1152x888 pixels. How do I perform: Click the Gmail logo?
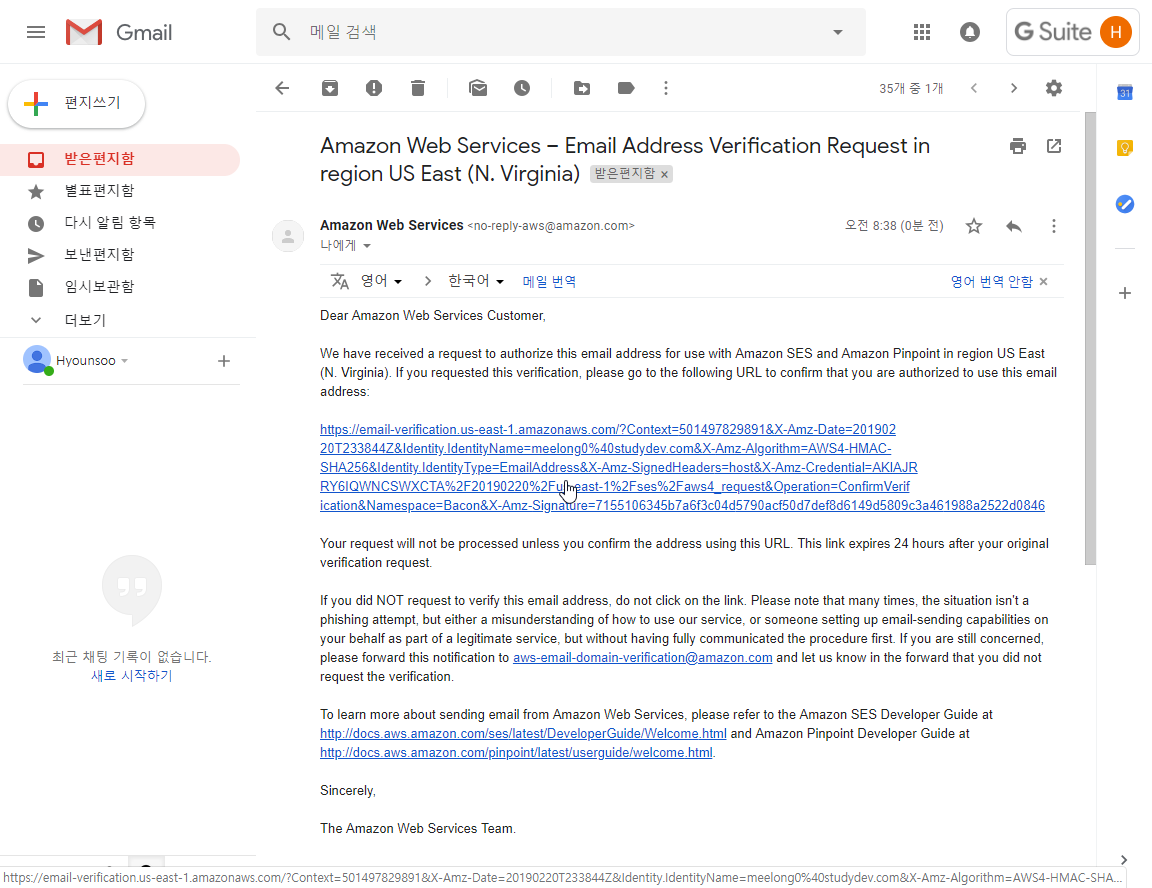pos(118,32)
